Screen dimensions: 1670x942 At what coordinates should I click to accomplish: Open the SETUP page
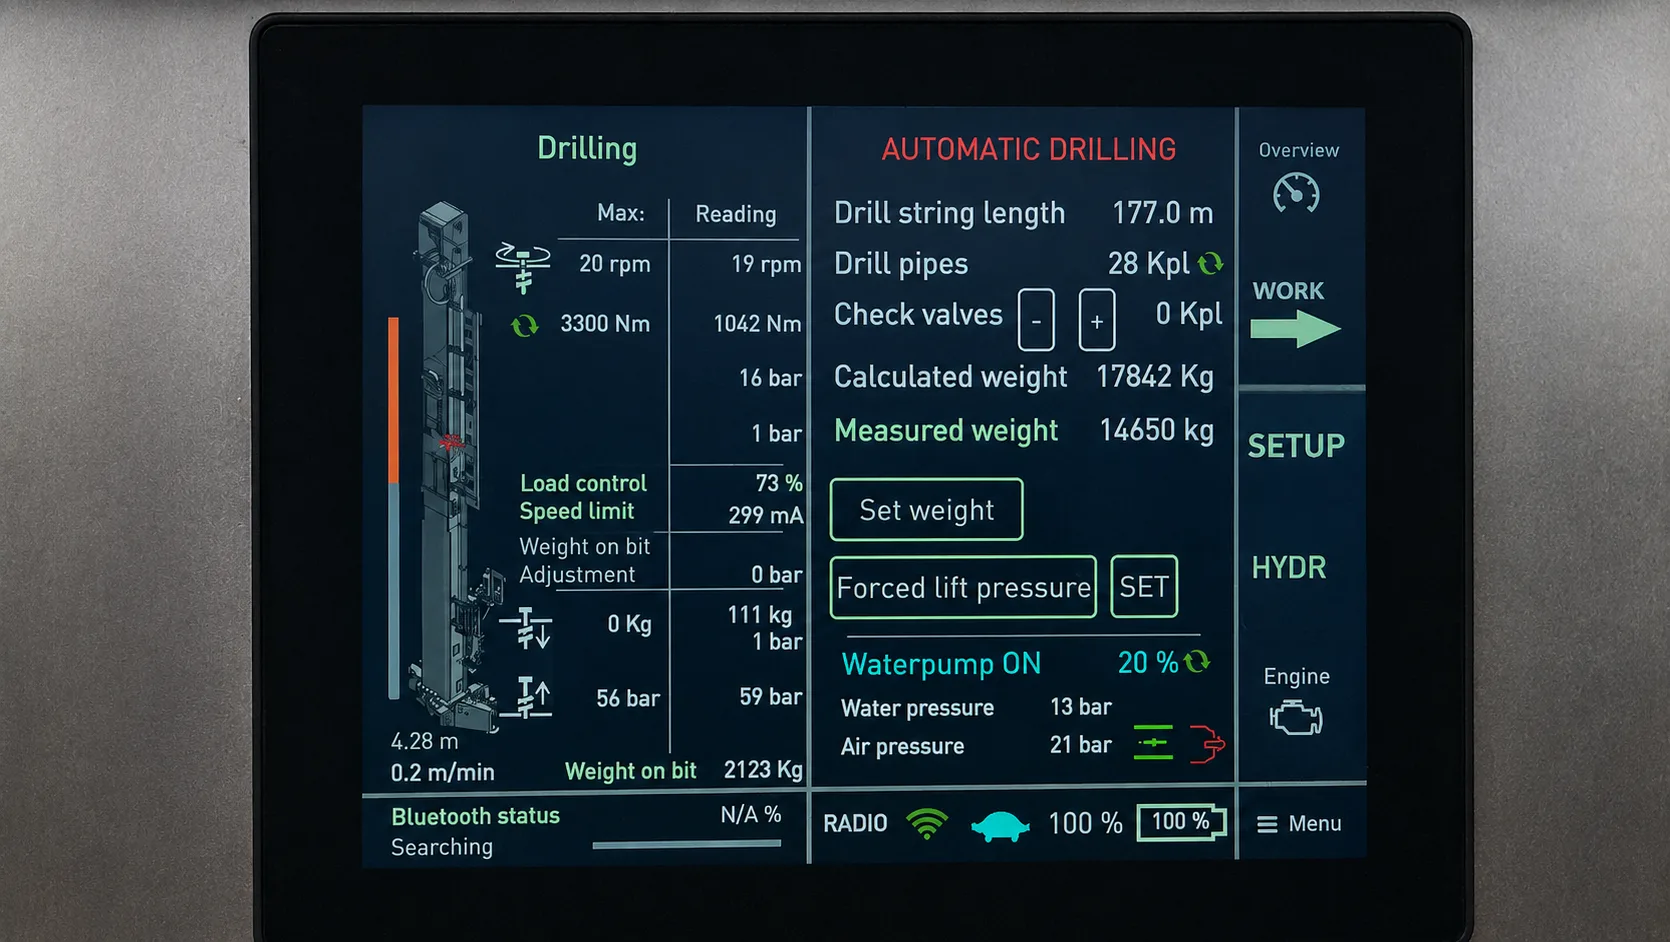click(1296, 446)
